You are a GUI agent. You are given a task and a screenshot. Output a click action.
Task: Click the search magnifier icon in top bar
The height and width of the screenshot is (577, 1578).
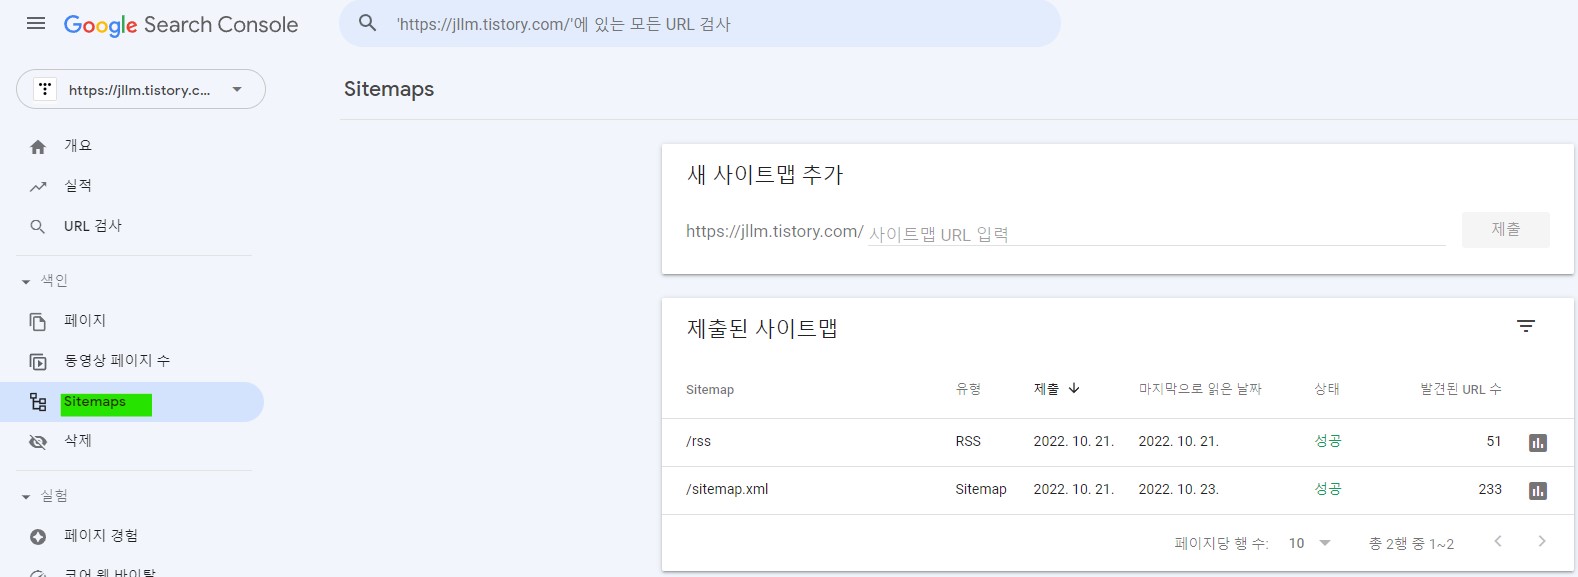click(x=368, y=23)
